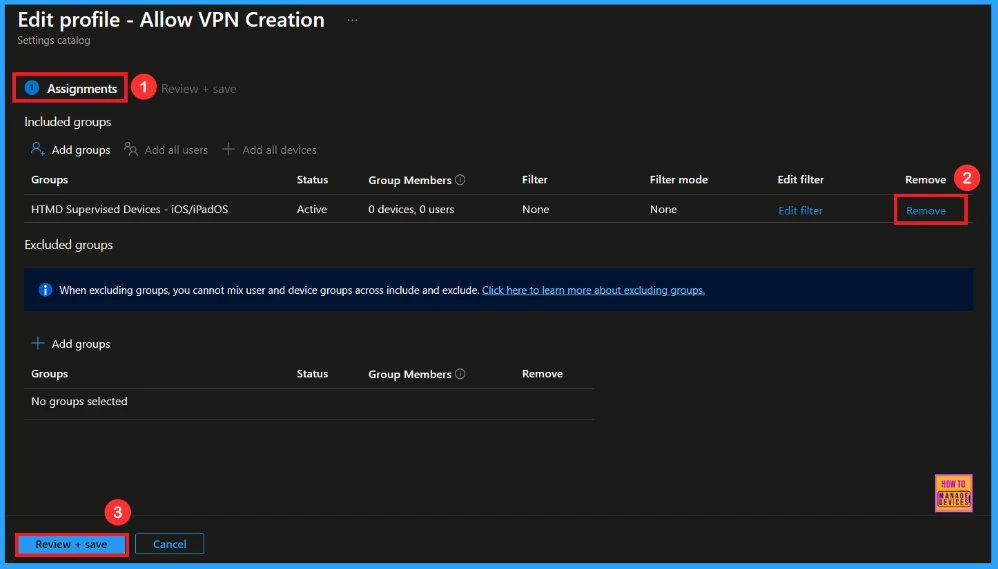This screenshot has width=998, height=569.
Task: Click the Add groups person icon under Included groups
Action: click(x=38, y=150)
